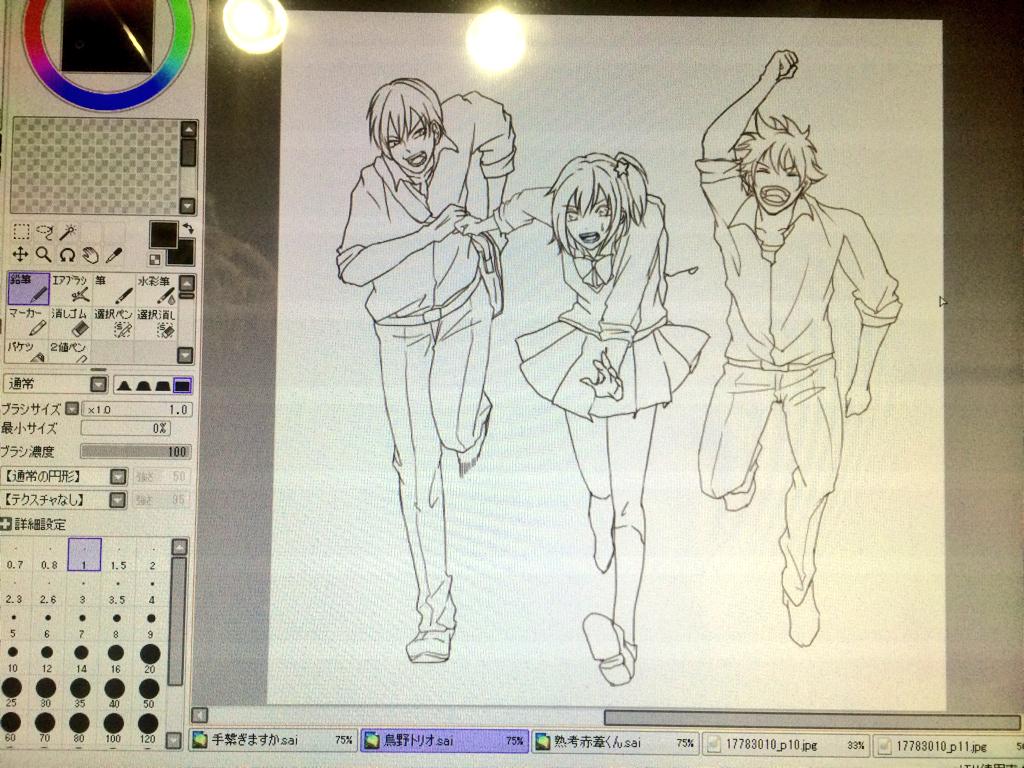
Task: Choose the 鉛筆 pencil brush
Action: [29, 289]
